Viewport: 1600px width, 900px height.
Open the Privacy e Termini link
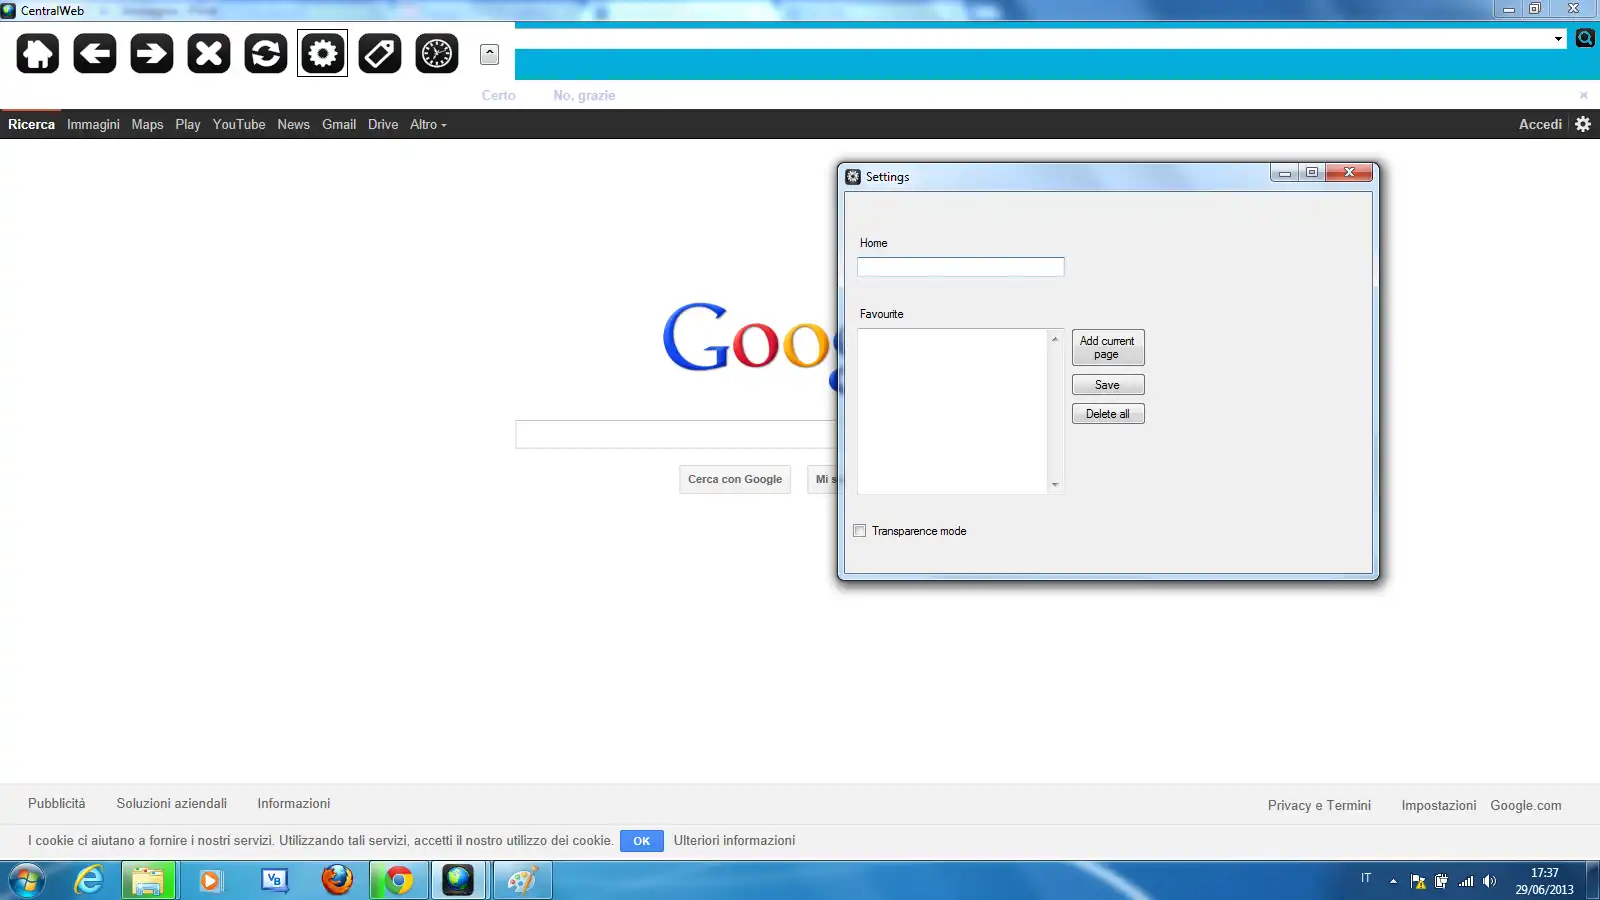pos(1319,805)
